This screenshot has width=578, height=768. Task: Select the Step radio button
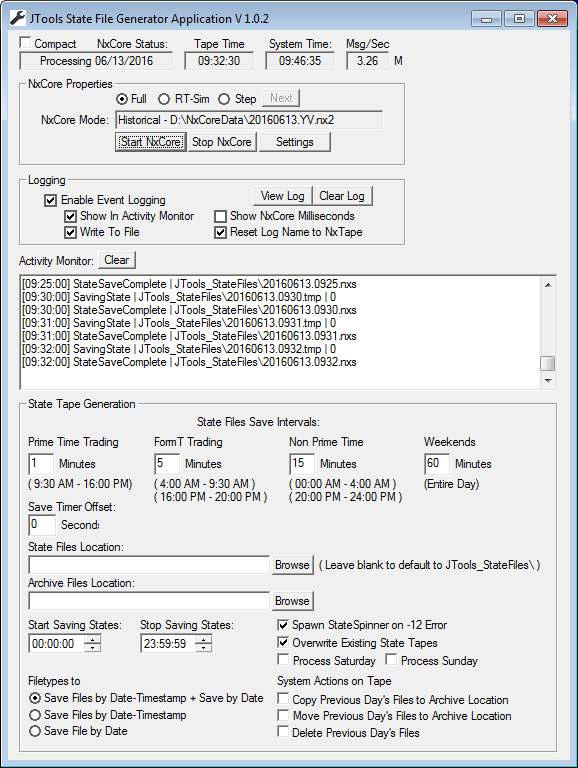[224, 99]
